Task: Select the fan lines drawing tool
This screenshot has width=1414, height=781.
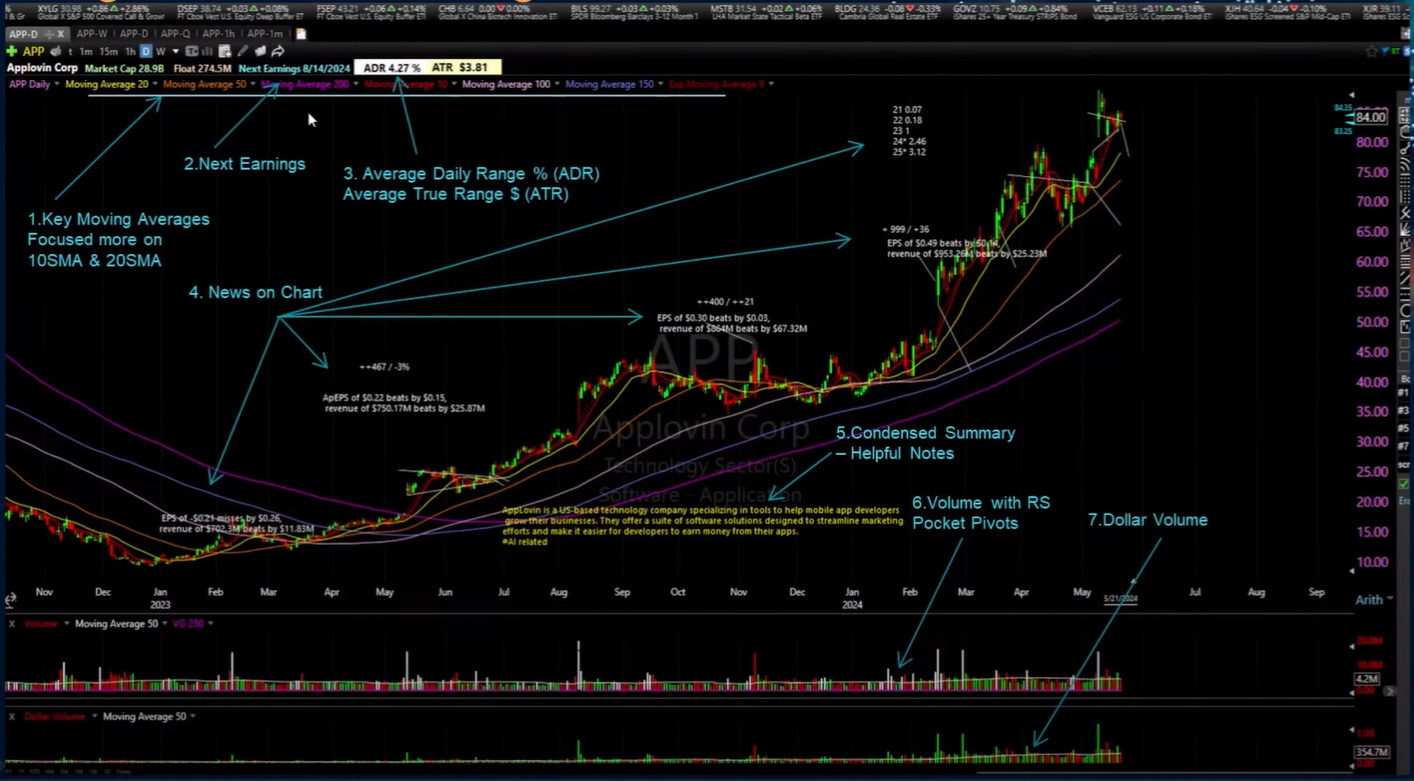Action: click(x=1405, y=229)
